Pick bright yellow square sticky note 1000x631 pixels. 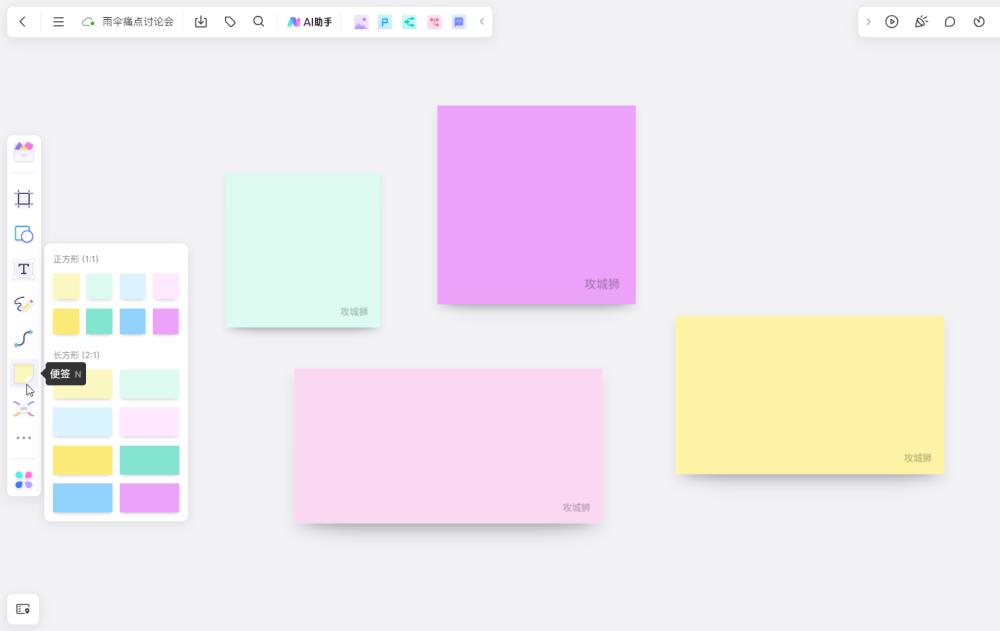tap(66, 322)
